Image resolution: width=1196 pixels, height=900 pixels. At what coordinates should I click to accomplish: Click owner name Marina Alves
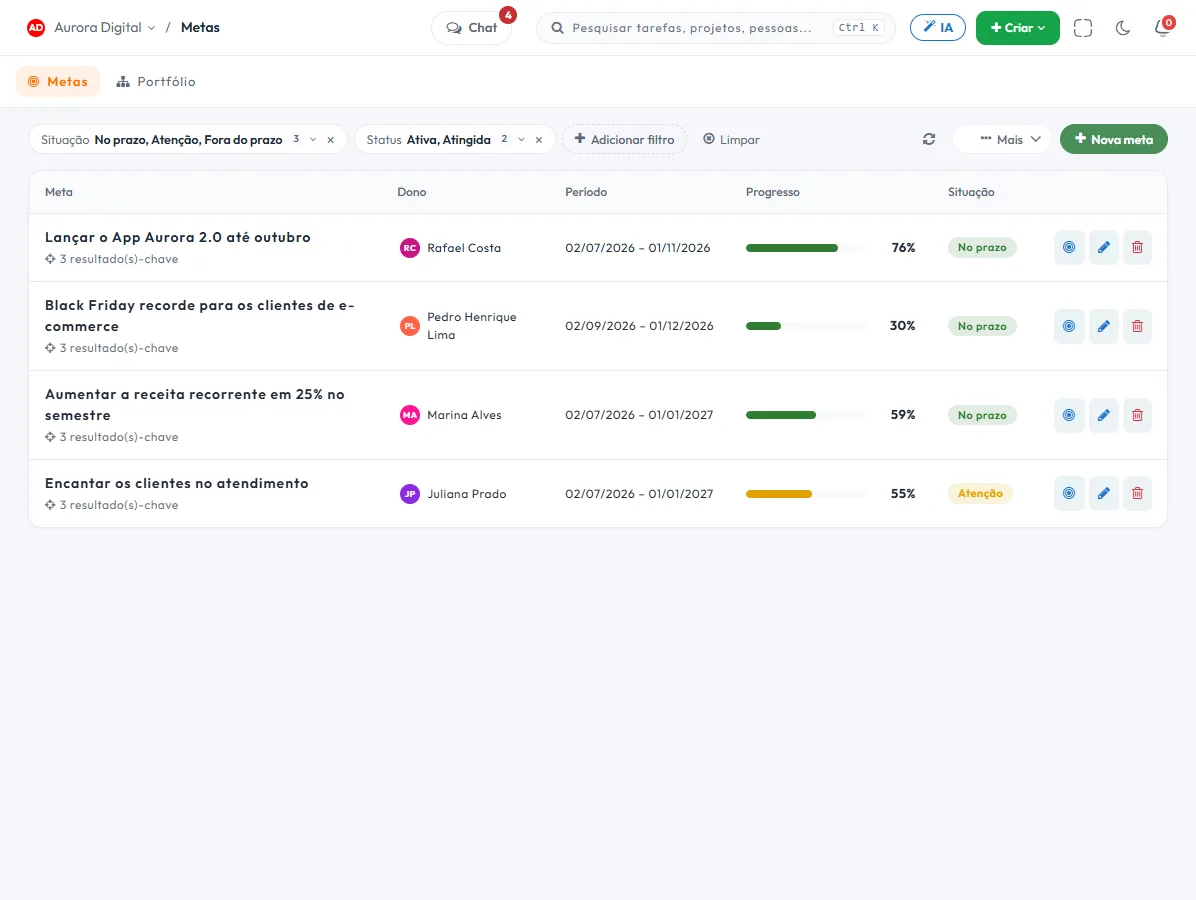465,415
